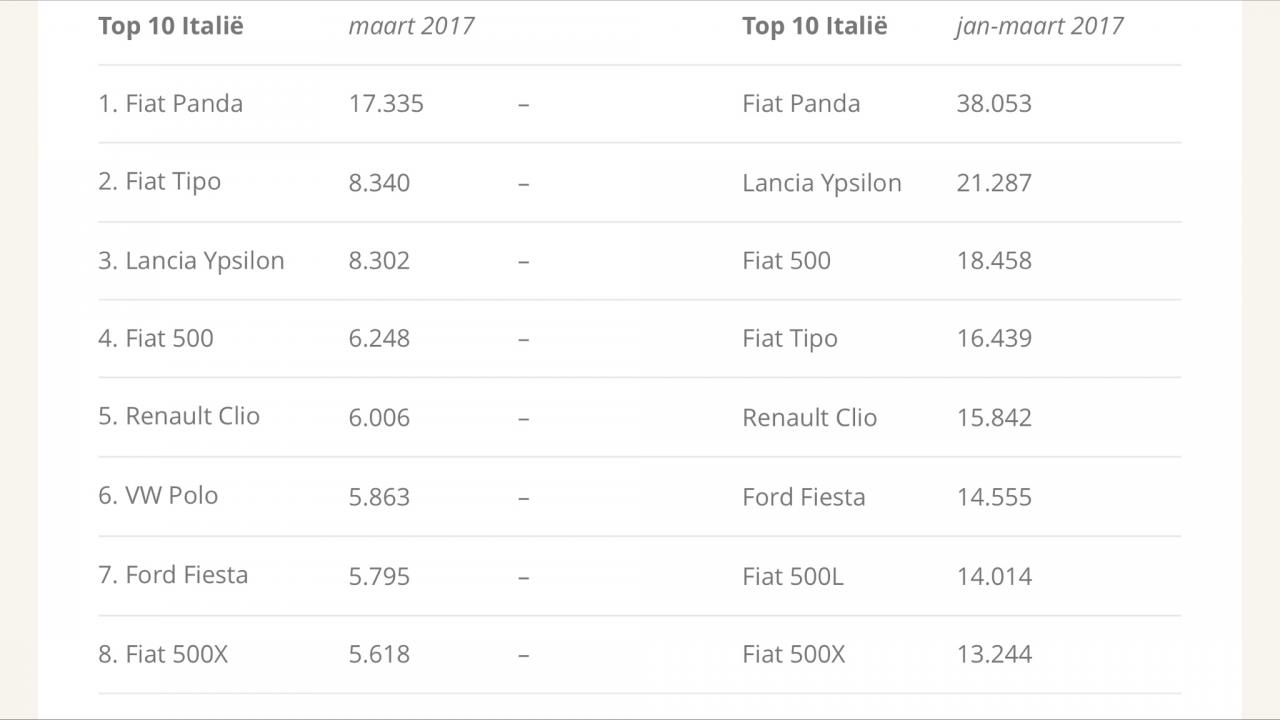Click '4. Fiat 500' entry
The width and height of the screenshot is (1280, 720).
click(156, 338)
